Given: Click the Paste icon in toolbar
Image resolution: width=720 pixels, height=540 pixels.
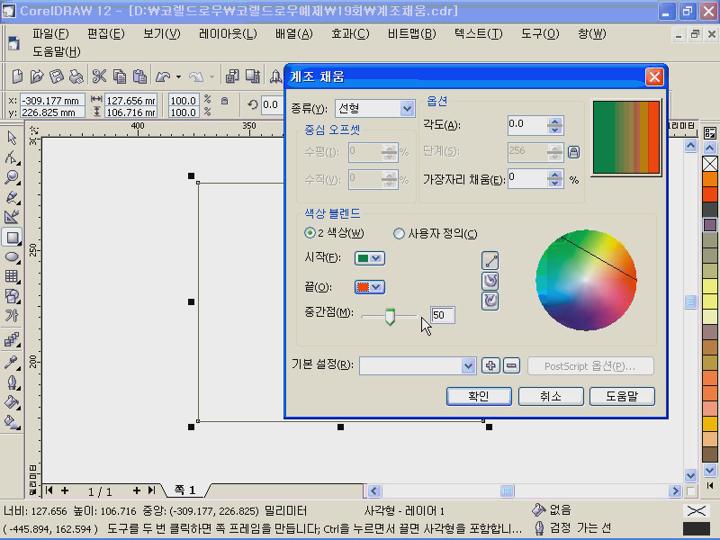Looking at the screenshot, I should [140, 76].
